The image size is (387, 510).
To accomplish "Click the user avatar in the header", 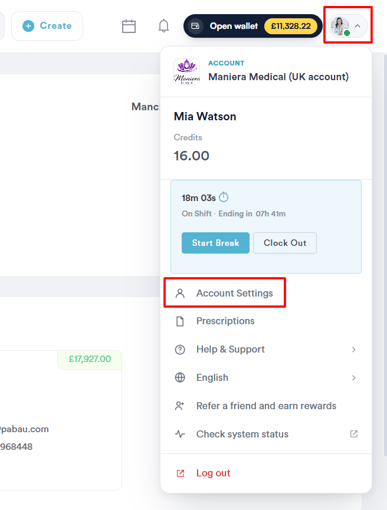I will (x=340, y=26).
